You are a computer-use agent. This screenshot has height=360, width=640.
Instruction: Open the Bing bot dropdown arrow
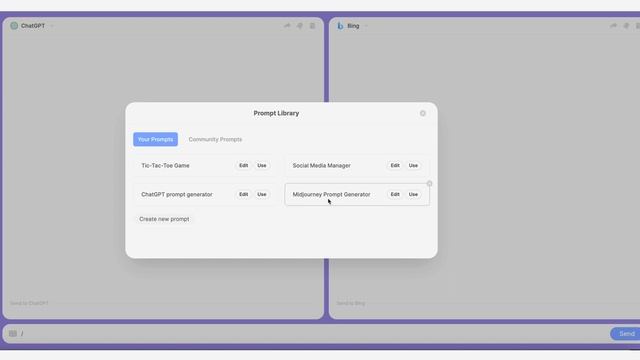pos(366,26)
